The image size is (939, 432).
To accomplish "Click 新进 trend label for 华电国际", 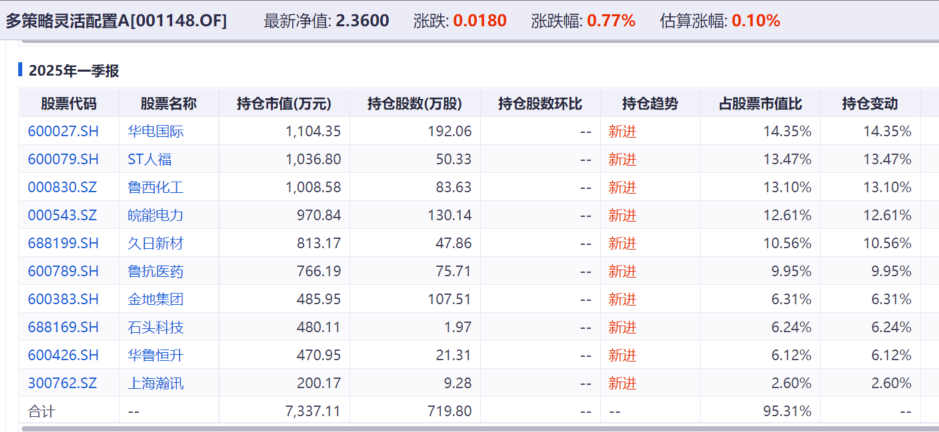I will [622, 131].
